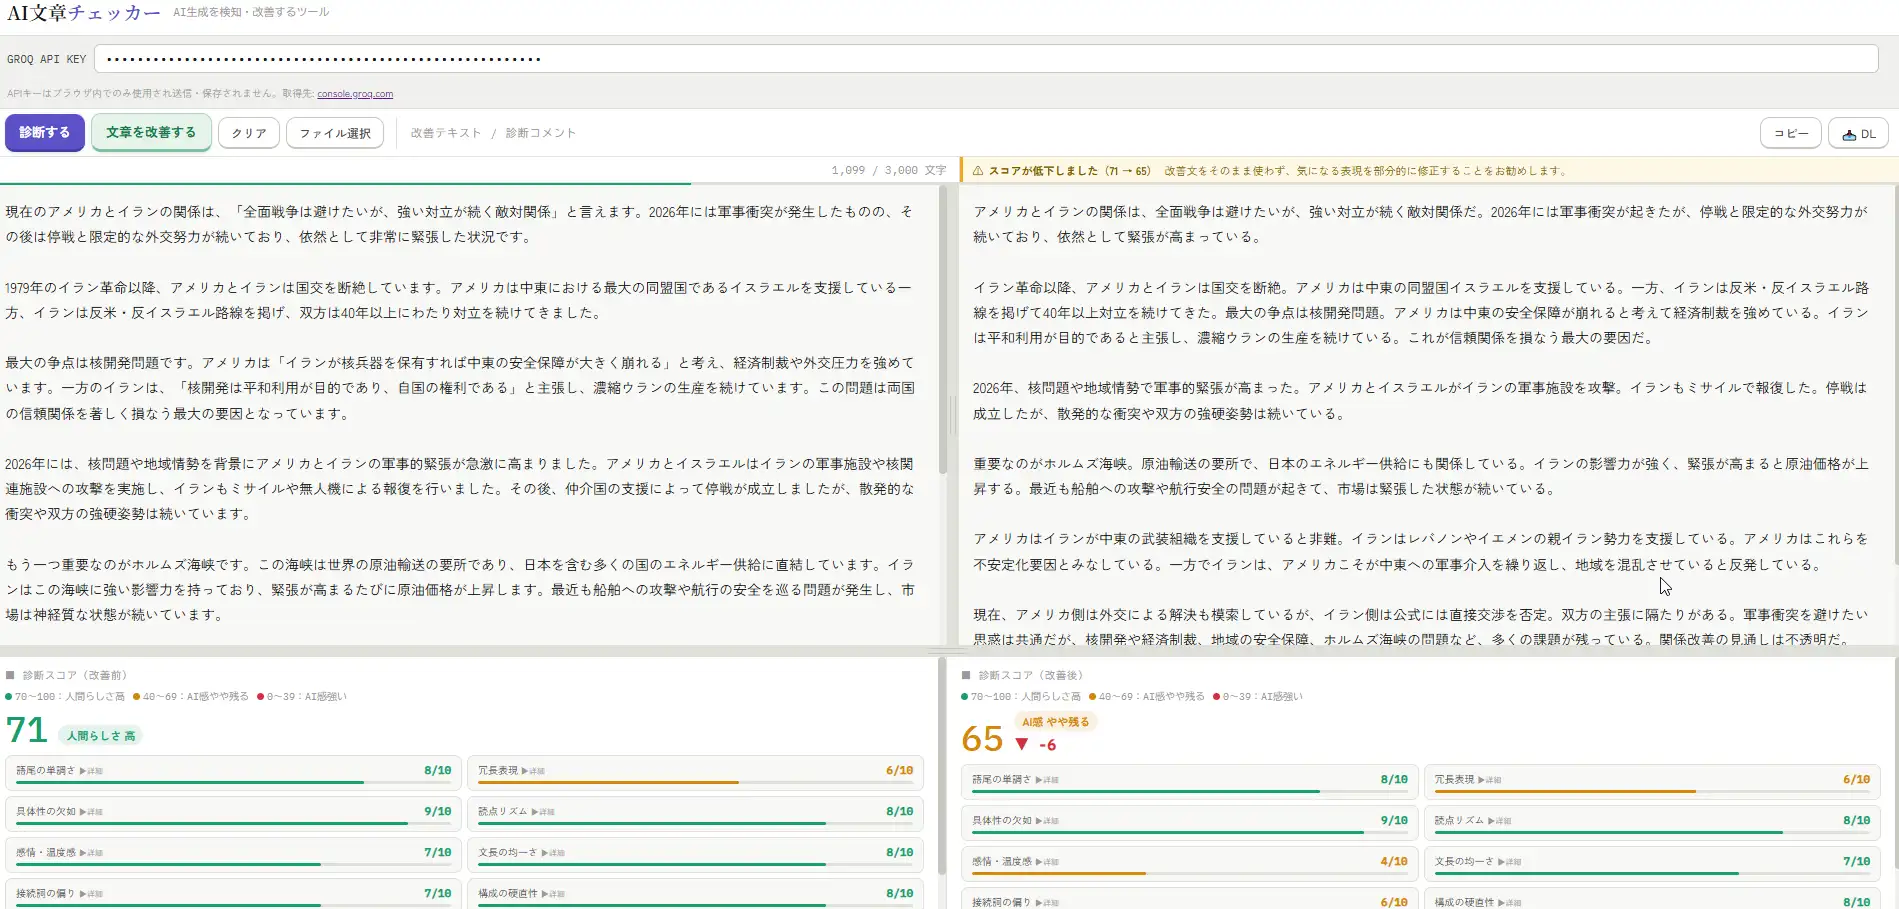Download the result with the DL button
Screen dimensions: 1899x909
tap(1858, 133)
